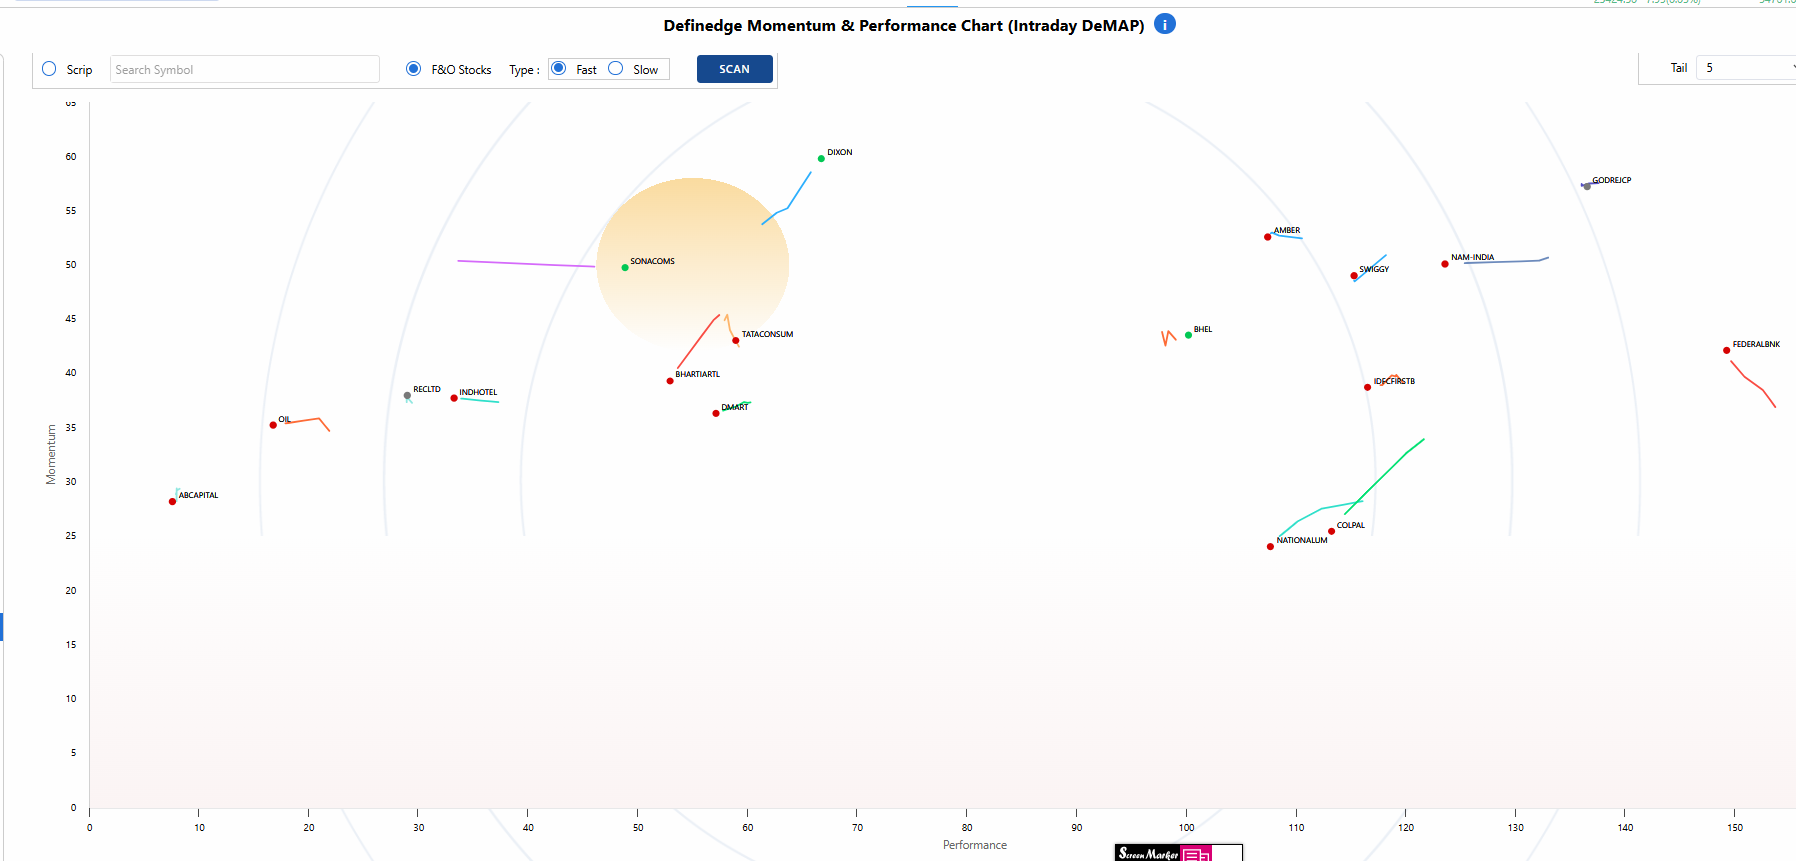
Task: Select the SONACOMS green dot
Action: [x=625, y=267]
